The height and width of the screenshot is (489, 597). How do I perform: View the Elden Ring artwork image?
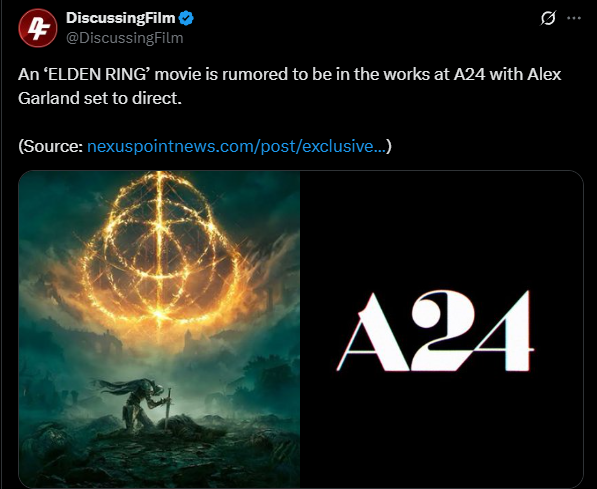click(159, 329)
